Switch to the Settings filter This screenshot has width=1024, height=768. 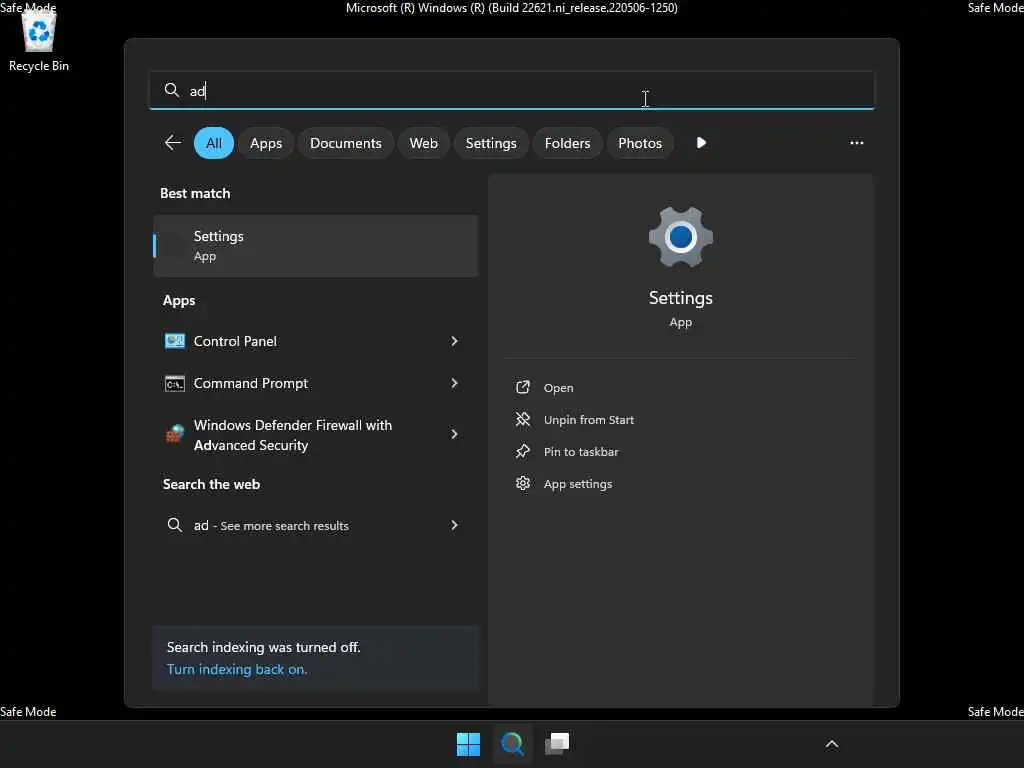[490, 143]
